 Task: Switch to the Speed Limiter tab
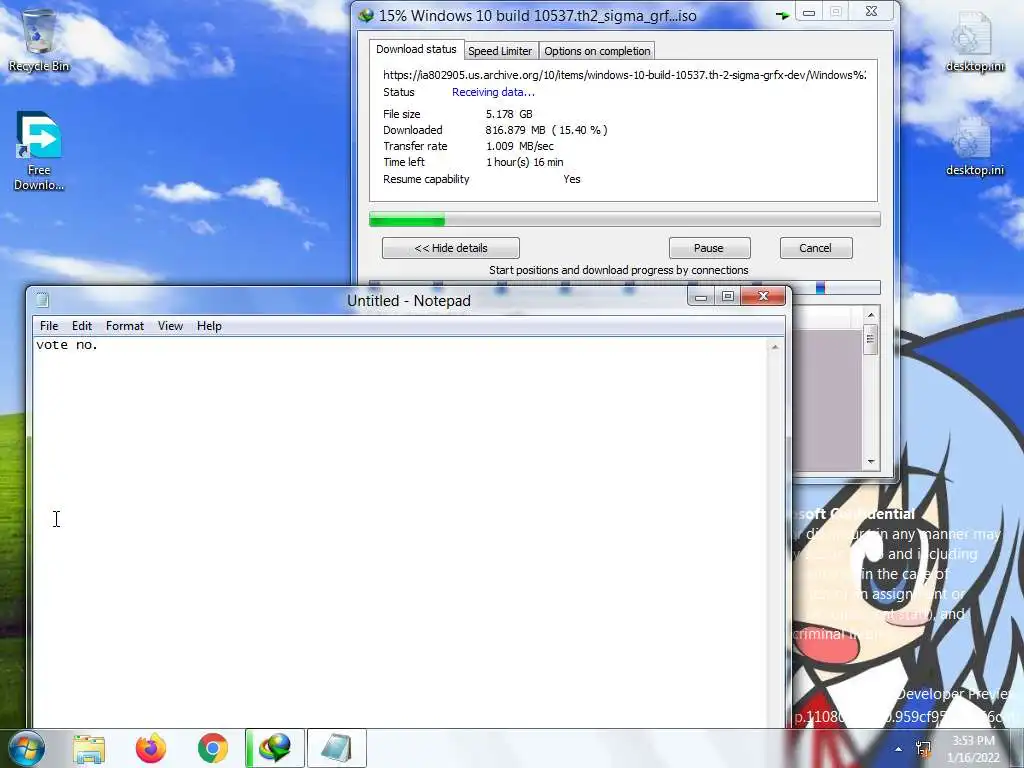click(500, 51)
